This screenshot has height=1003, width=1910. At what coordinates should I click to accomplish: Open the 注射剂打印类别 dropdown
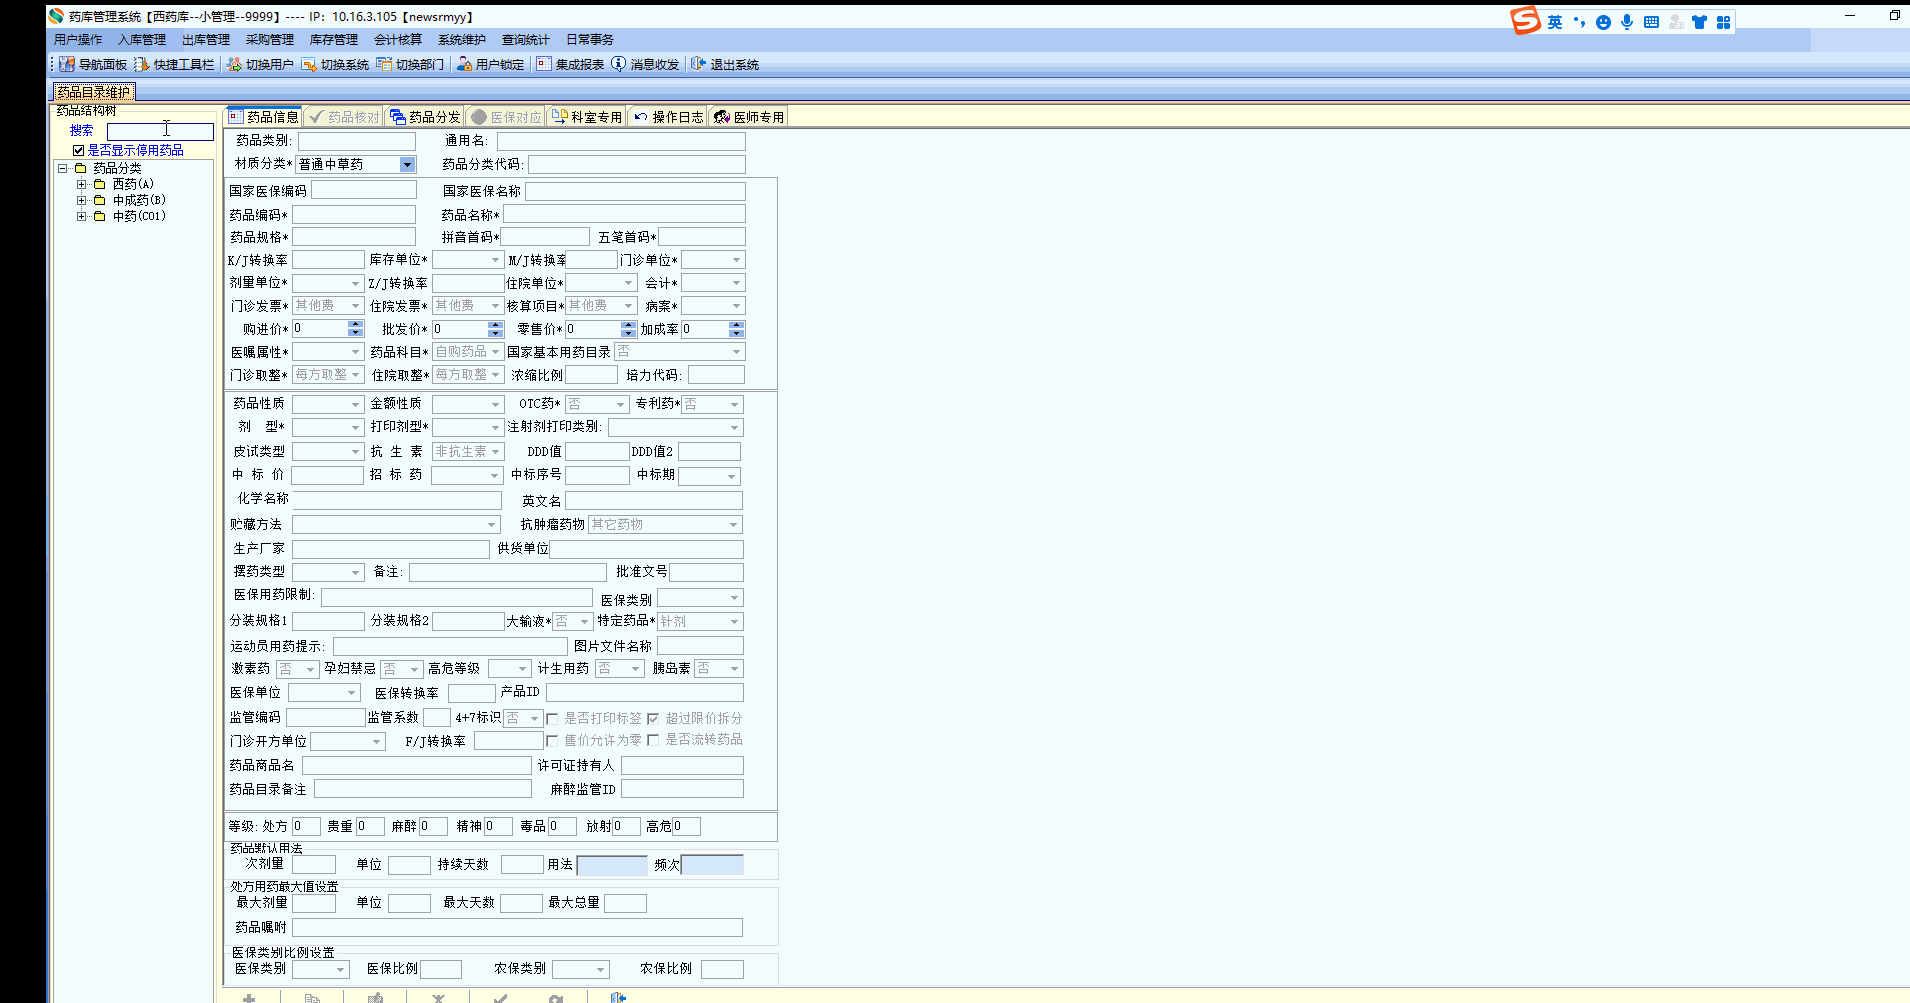click(734, 428)
